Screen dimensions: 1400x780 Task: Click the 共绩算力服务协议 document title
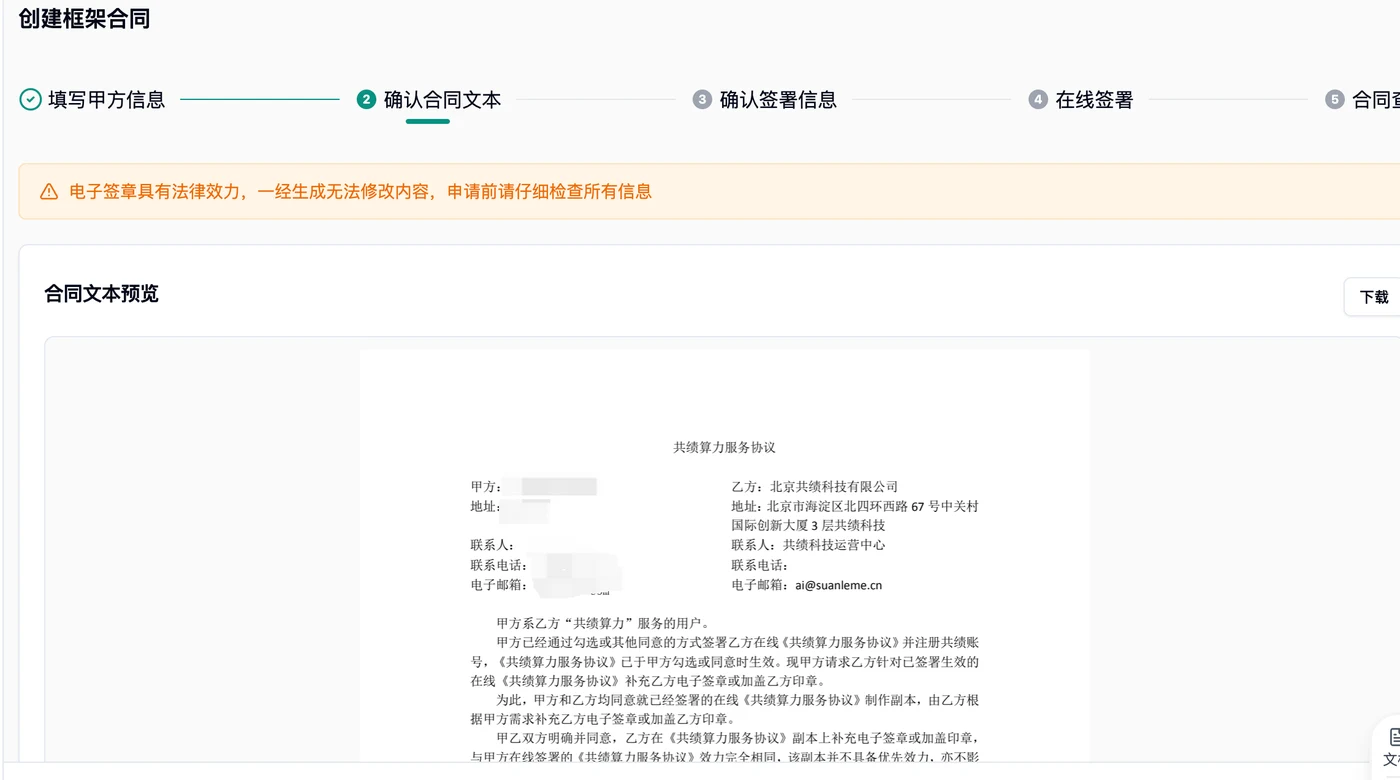725,447
